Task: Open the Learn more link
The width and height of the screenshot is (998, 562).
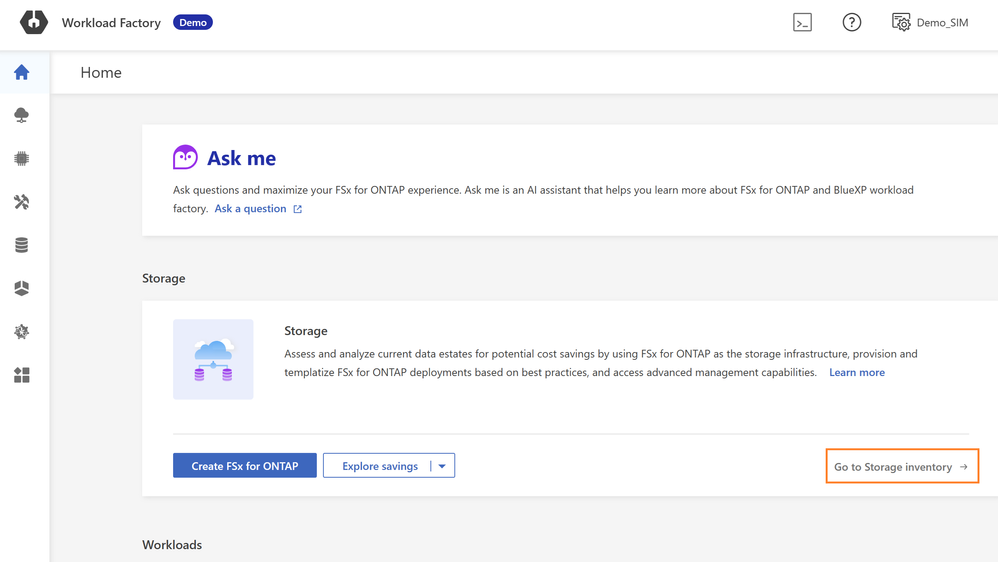Action: click(856, 372)
